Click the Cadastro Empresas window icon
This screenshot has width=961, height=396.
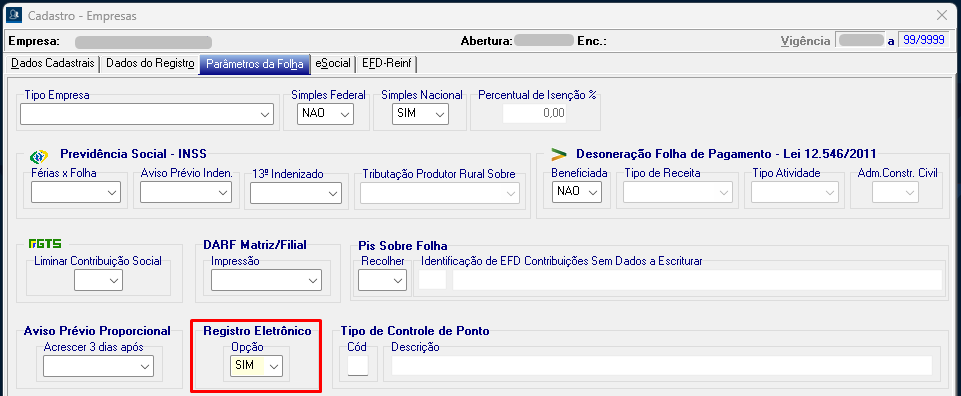click(x=13, y=16)
